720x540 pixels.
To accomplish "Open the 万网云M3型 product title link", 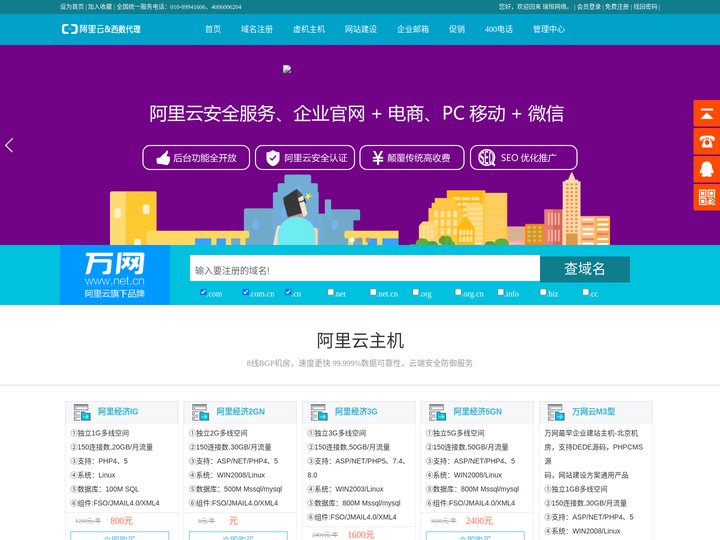I will pyautogui.click(x=593, y=411).
